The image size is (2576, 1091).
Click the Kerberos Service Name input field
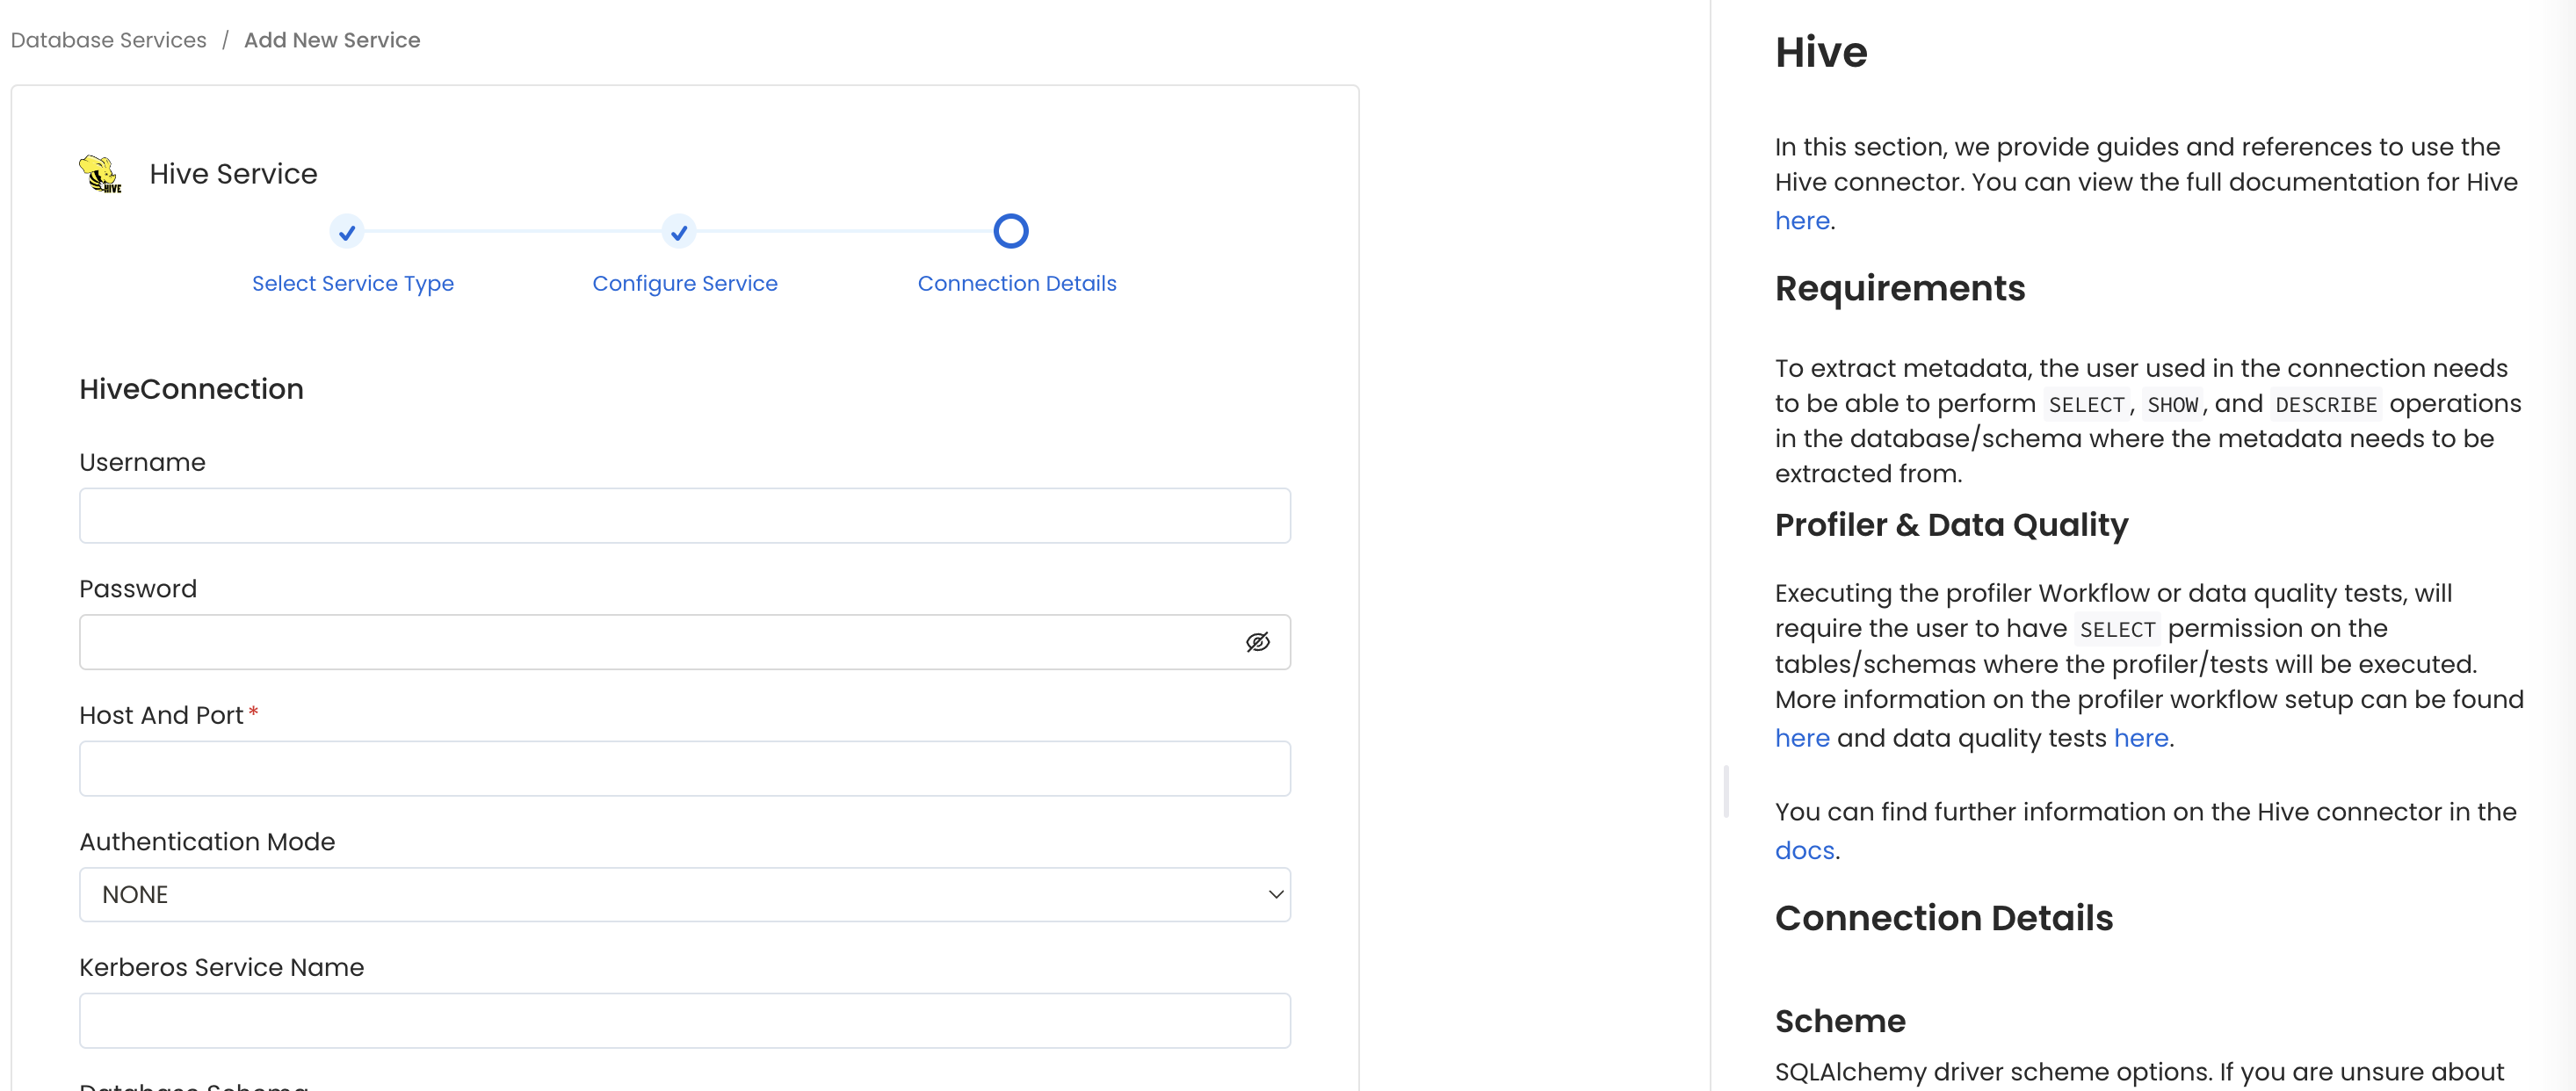684,1020
